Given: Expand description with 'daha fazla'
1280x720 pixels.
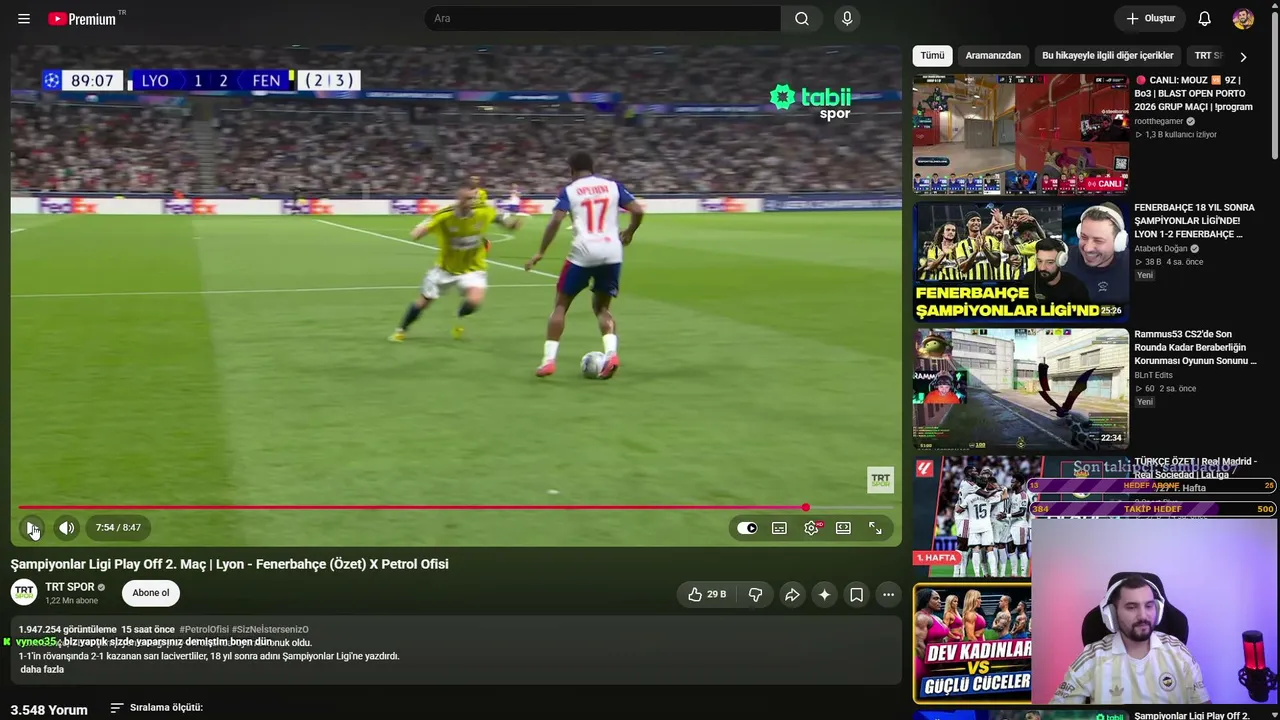Looking at the screenshot, I should point(42,670).
